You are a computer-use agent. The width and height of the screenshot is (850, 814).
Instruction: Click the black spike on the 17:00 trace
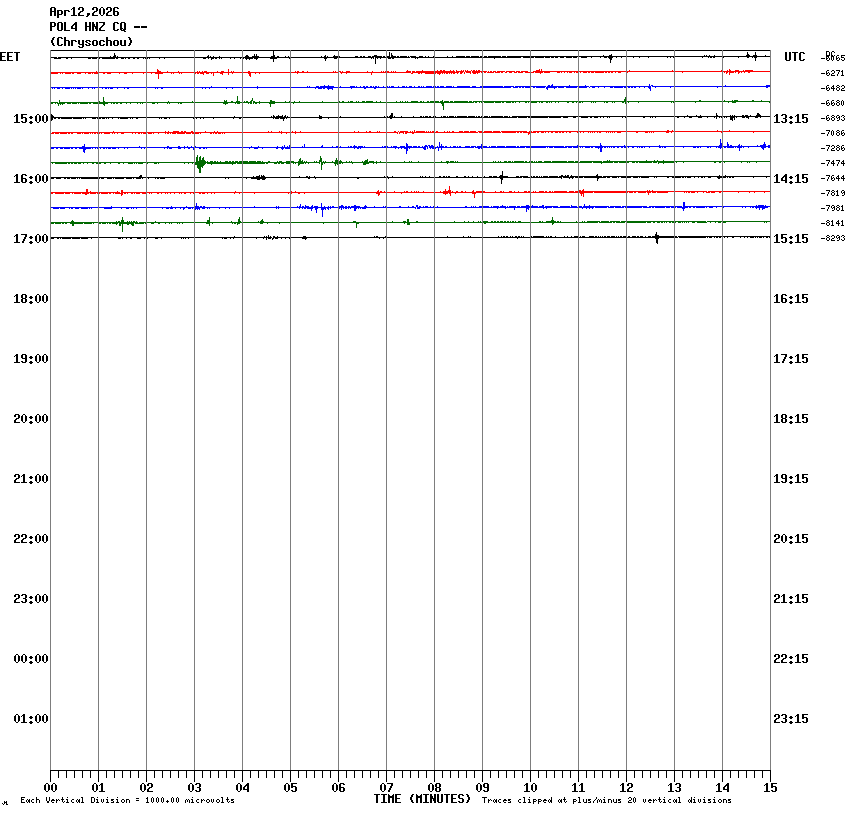[x=656, y=237]
